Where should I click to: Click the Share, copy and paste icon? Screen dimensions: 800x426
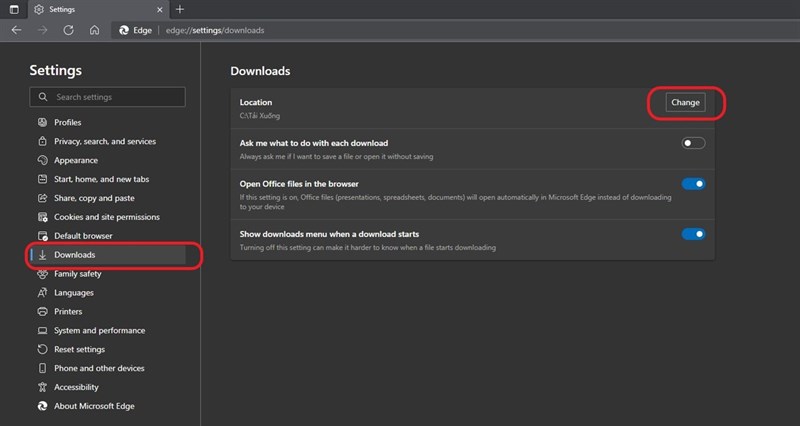[x=42, y=198]
